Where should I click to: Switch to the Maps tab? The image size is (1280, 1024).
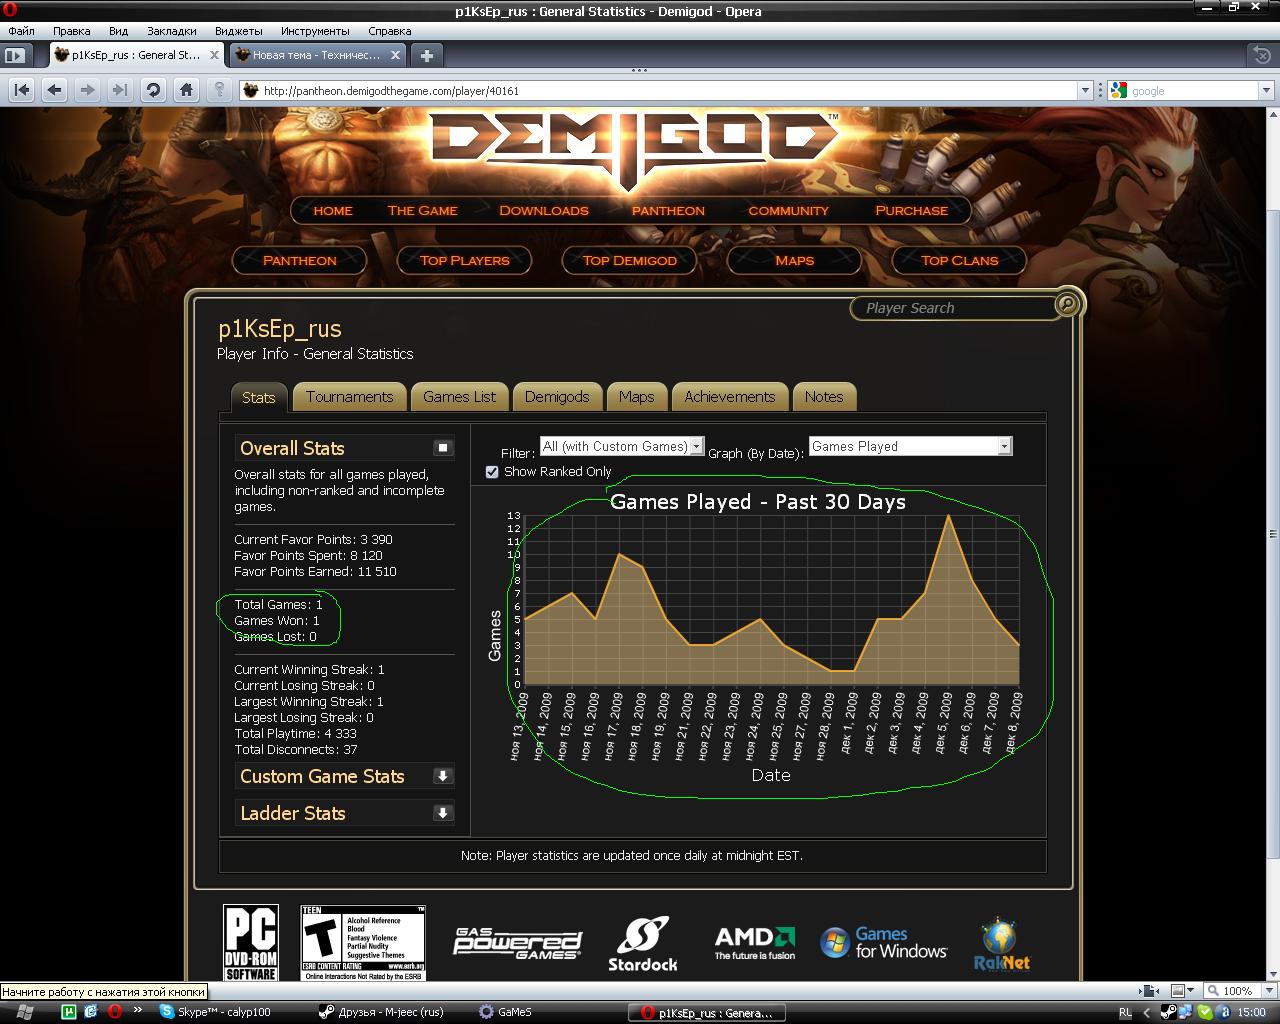click(636, 397)
